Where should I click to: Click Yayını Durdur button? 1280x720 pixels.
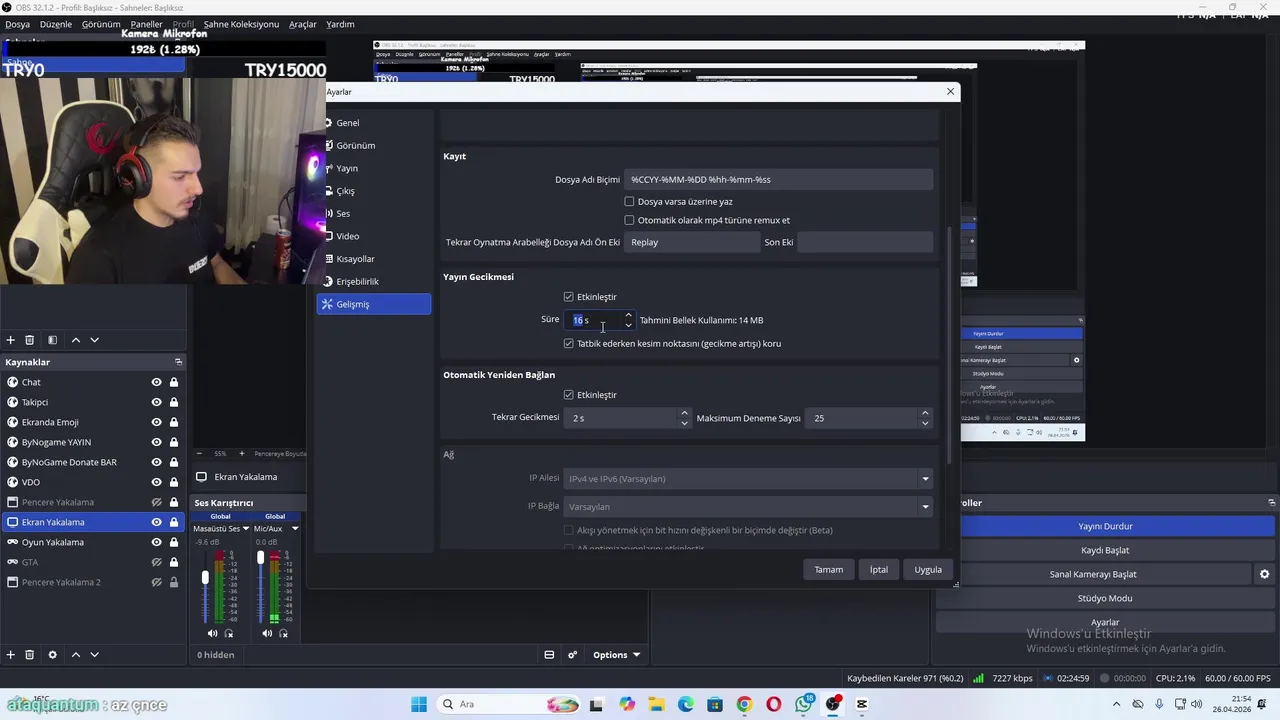click(x=1105, y=526)
